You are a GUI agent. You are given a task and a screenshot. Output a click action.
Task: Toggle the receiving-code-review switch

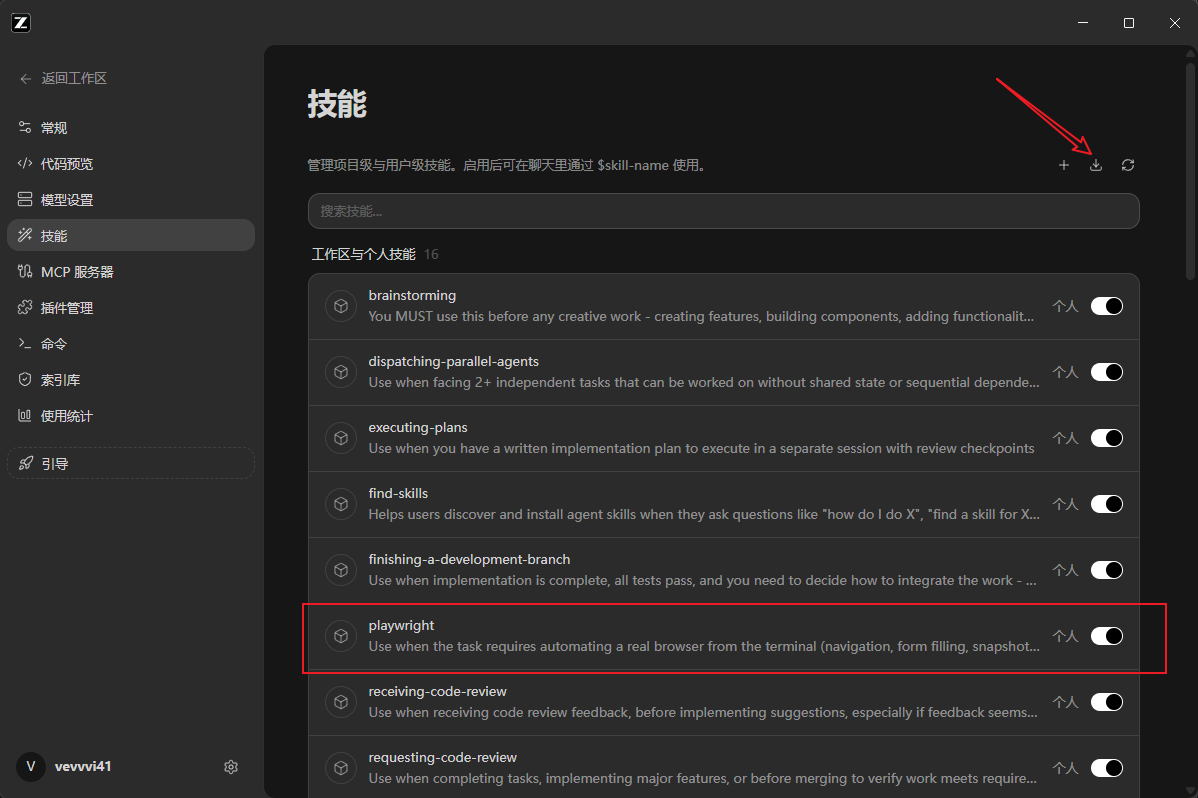coord(1106,702)
